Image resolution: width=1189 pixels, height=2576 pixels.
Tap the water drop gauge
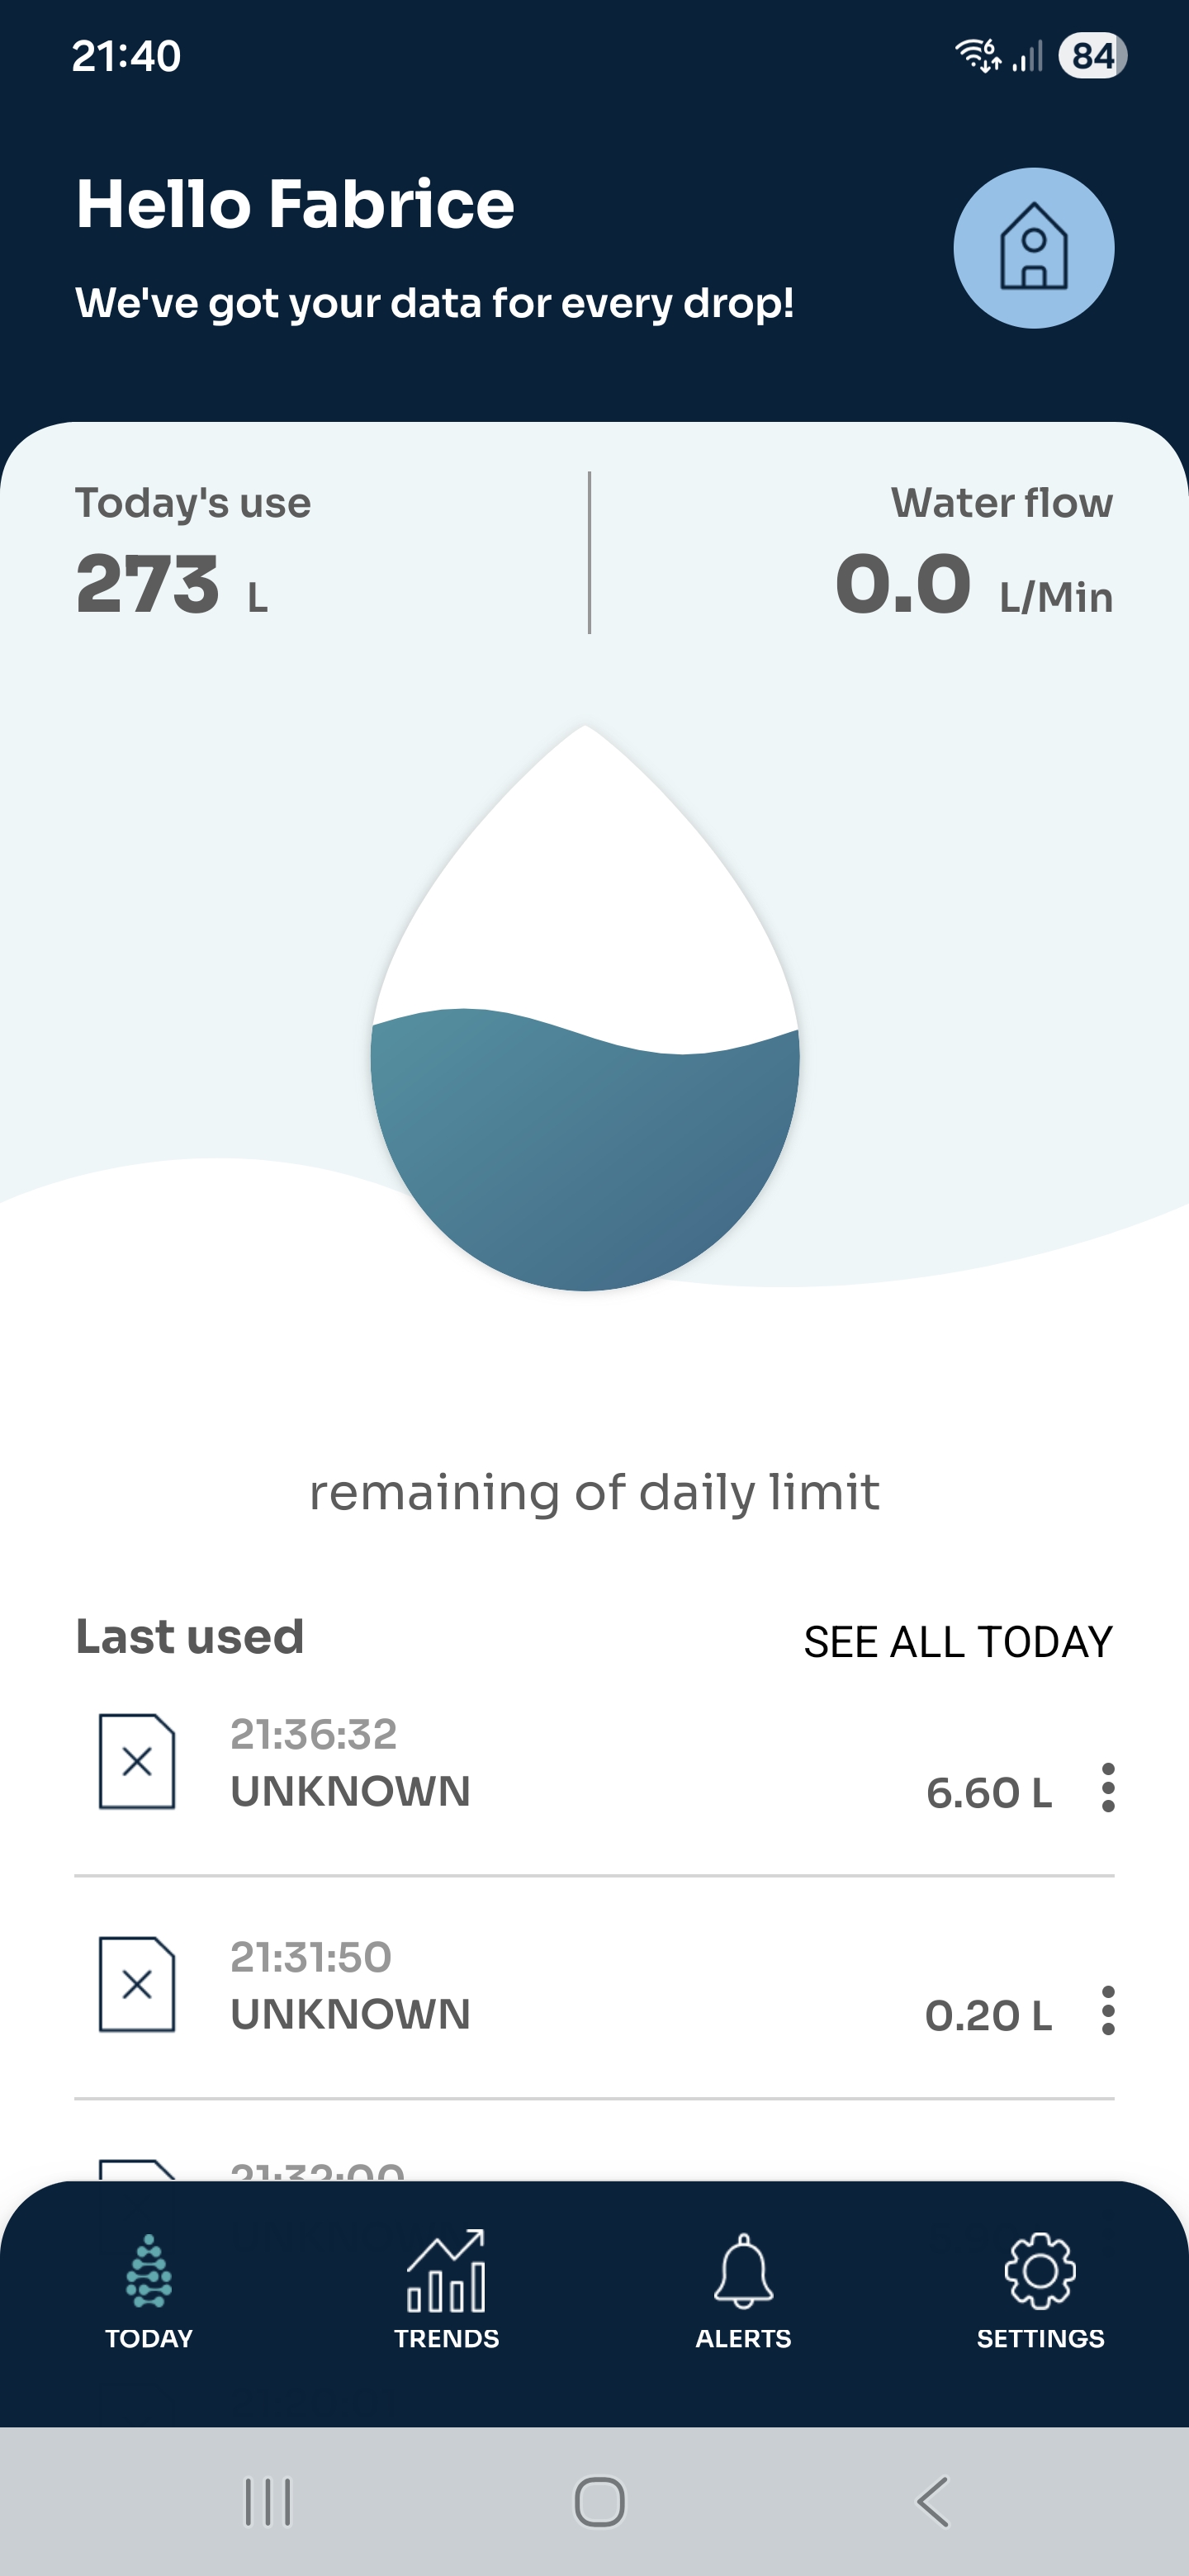(585, 1010)
